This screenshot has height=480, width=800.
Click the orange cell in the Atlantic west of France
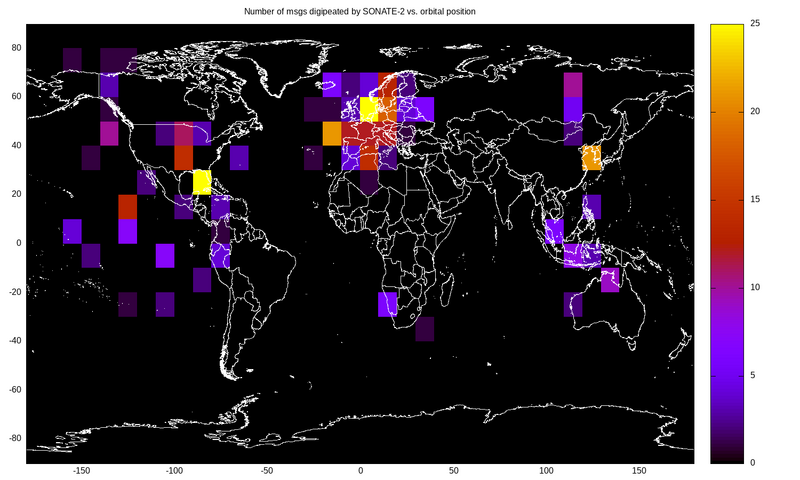[332, 133]
